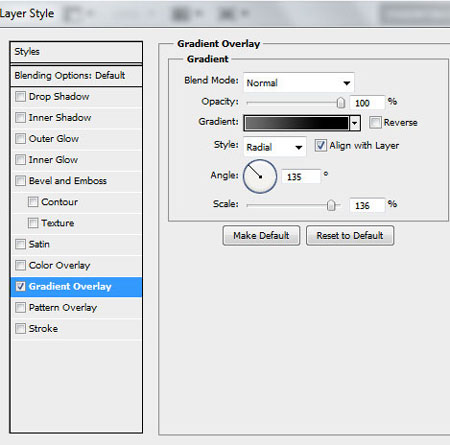Click the Make Default button

pyautogui.click(x=261, y=236)
